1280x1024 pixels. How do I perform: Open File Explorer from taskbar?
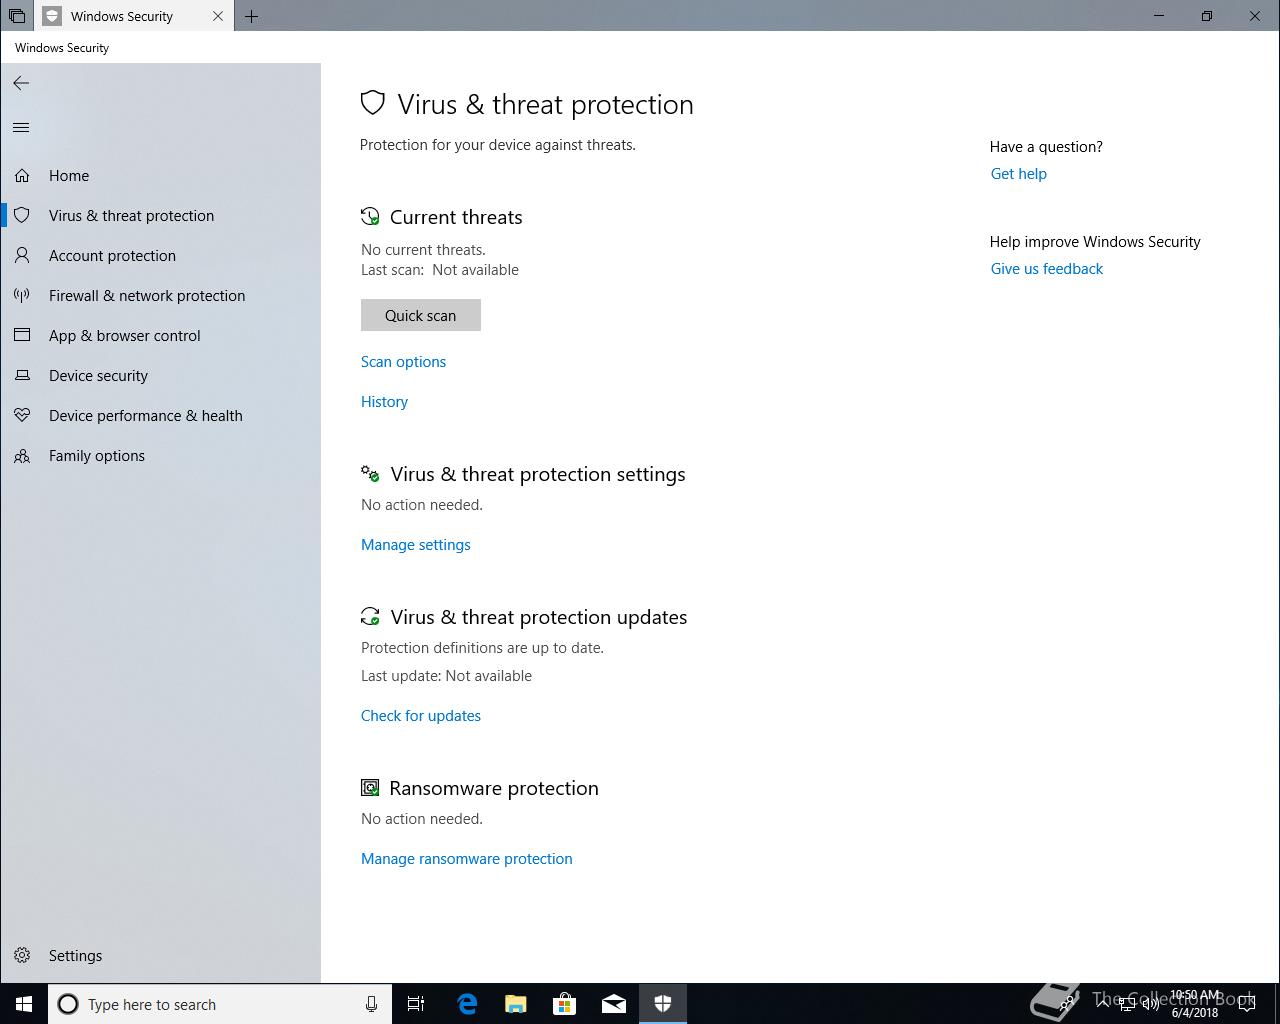pos(516,1004)
